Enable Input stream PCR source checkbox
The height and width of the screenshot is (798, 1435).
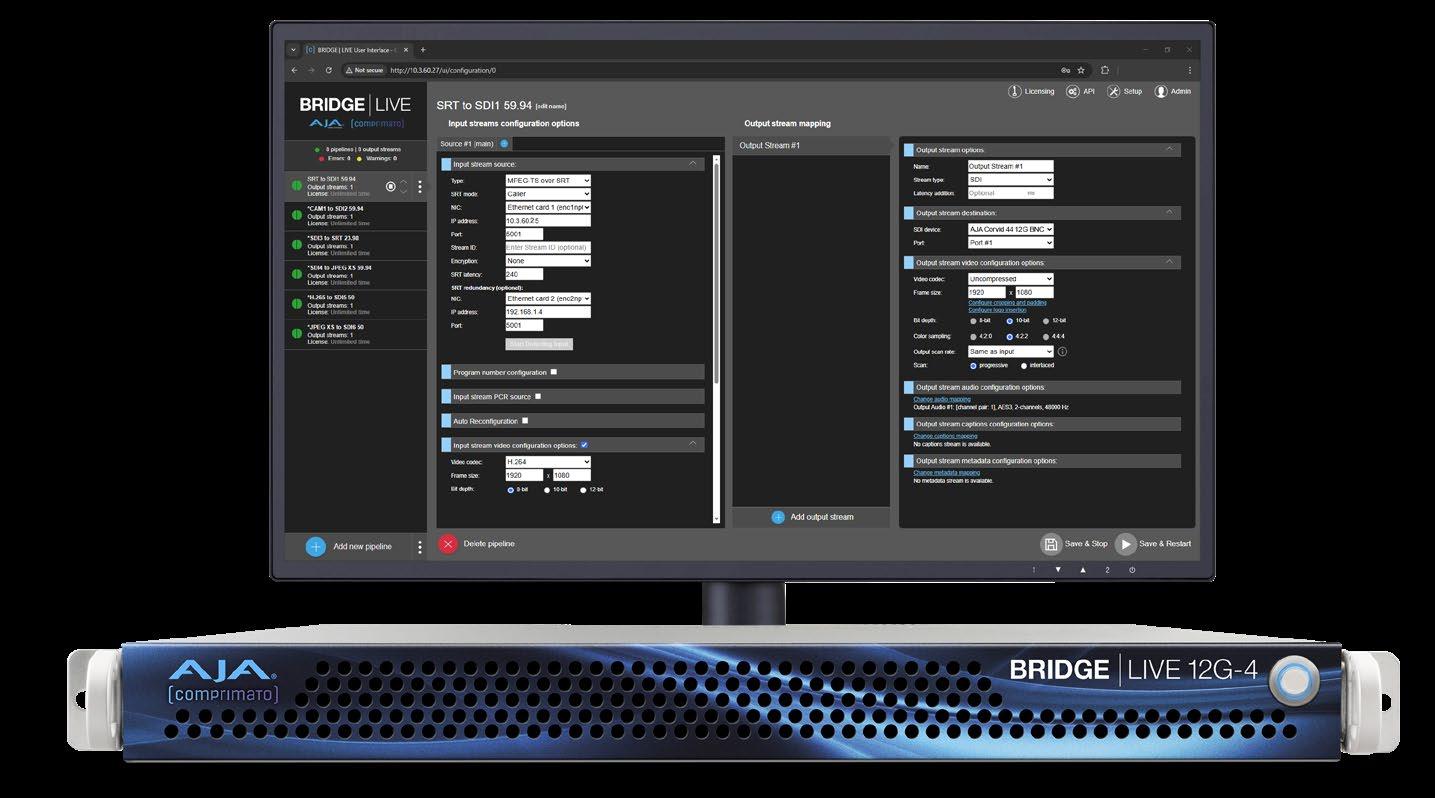tap(537, 397)
